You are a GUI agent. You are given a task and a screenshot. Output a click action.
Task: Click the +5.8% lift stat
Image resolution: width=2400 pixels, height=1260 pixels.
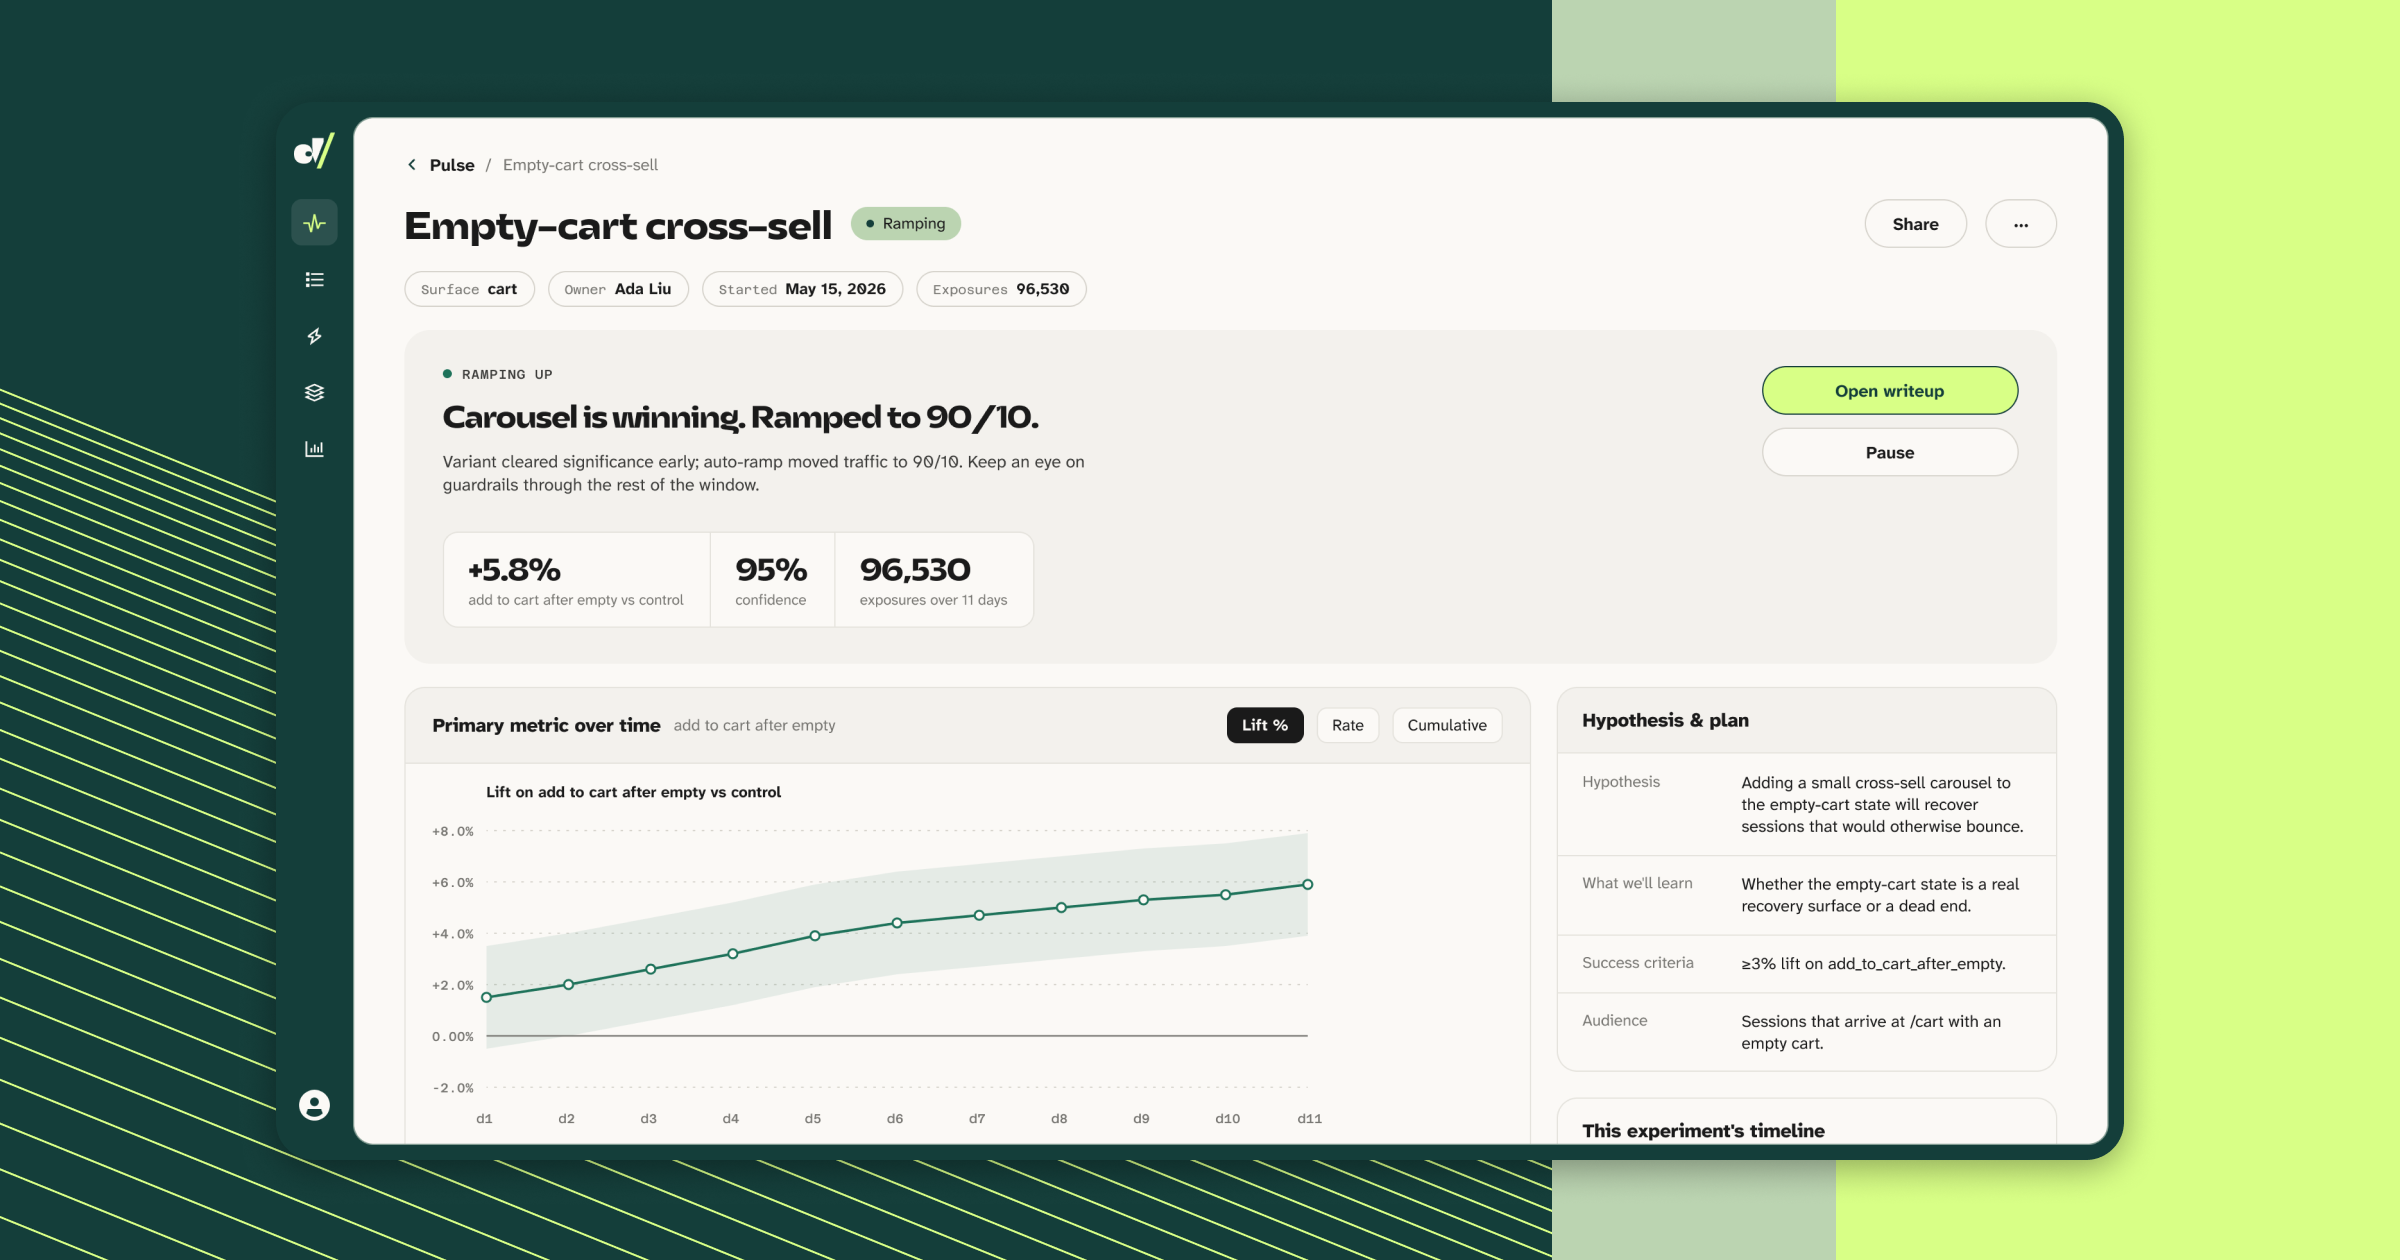(x=576, y=580)
